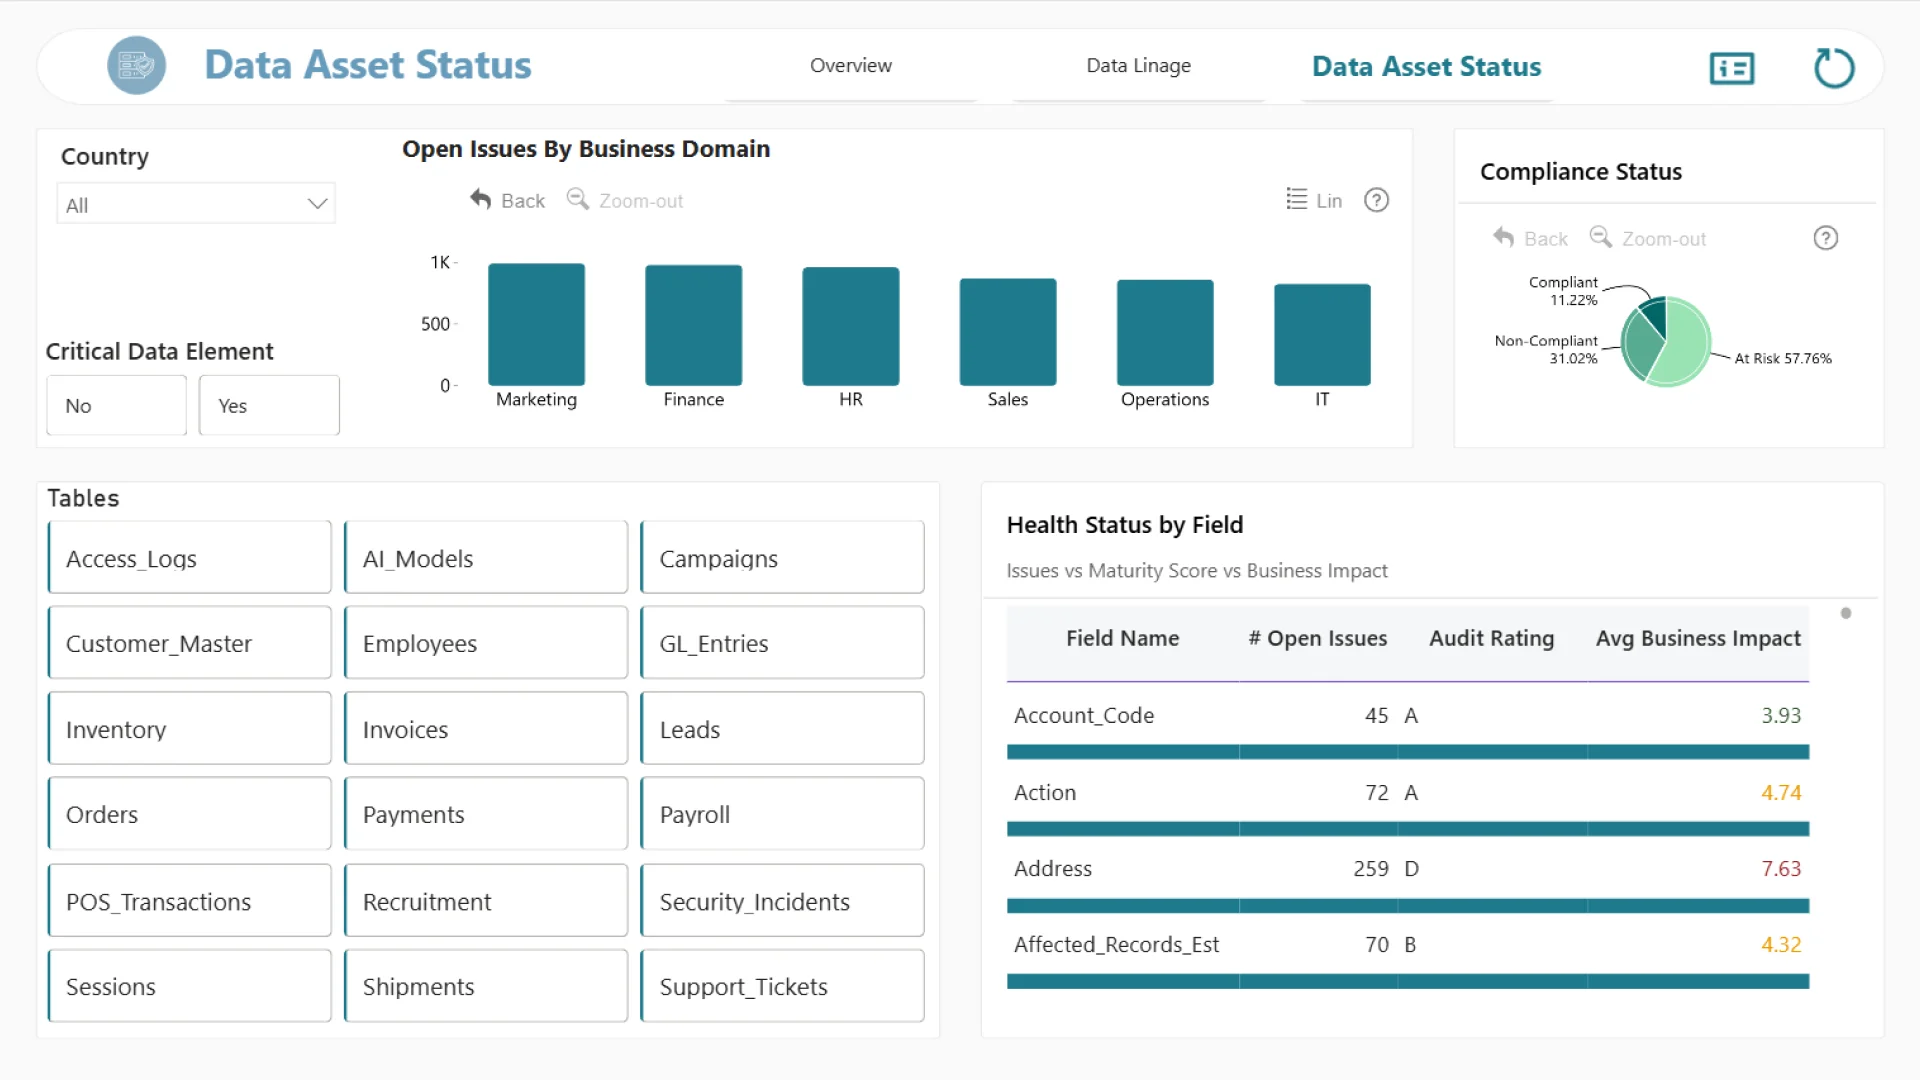
Task: Select No for Critical Data Element
Action: (x=117, y=406)
